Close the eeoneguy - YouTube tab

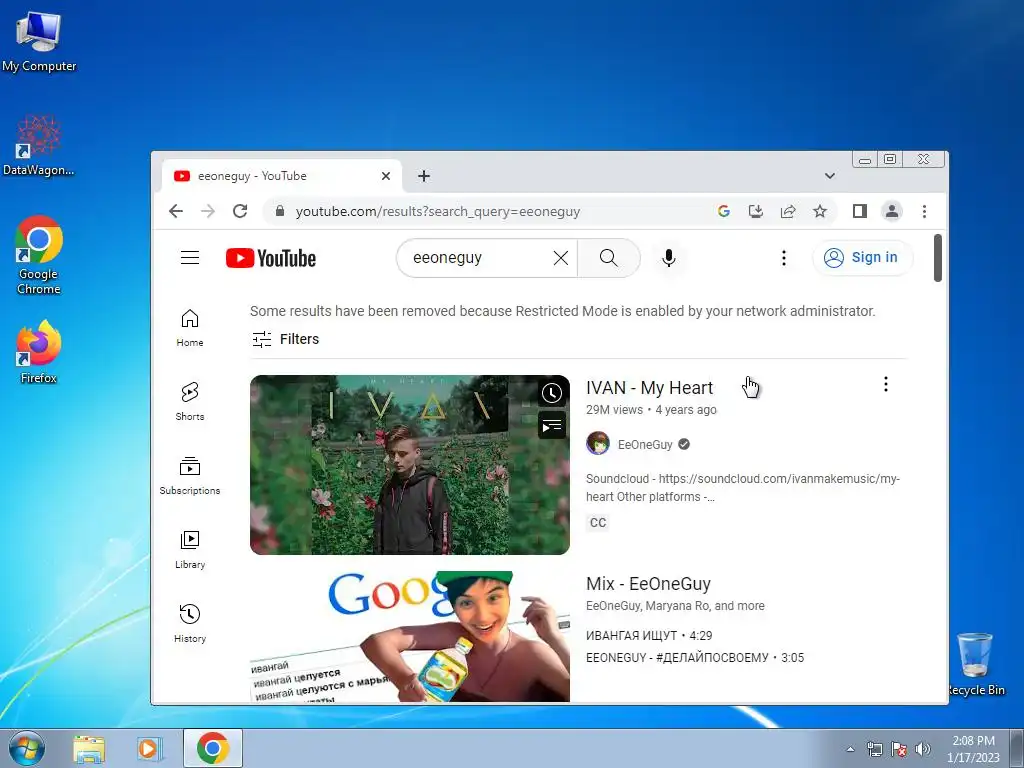[x=386, y=176]
